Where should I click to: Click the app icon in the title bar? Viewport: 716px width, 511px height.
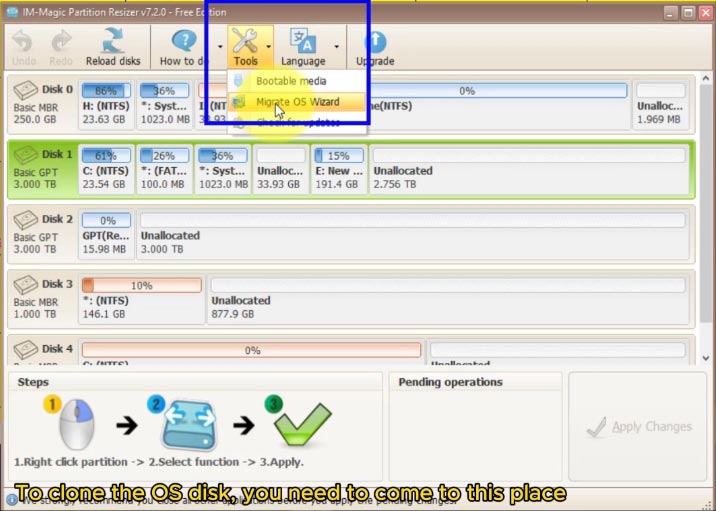pos(12,12)
